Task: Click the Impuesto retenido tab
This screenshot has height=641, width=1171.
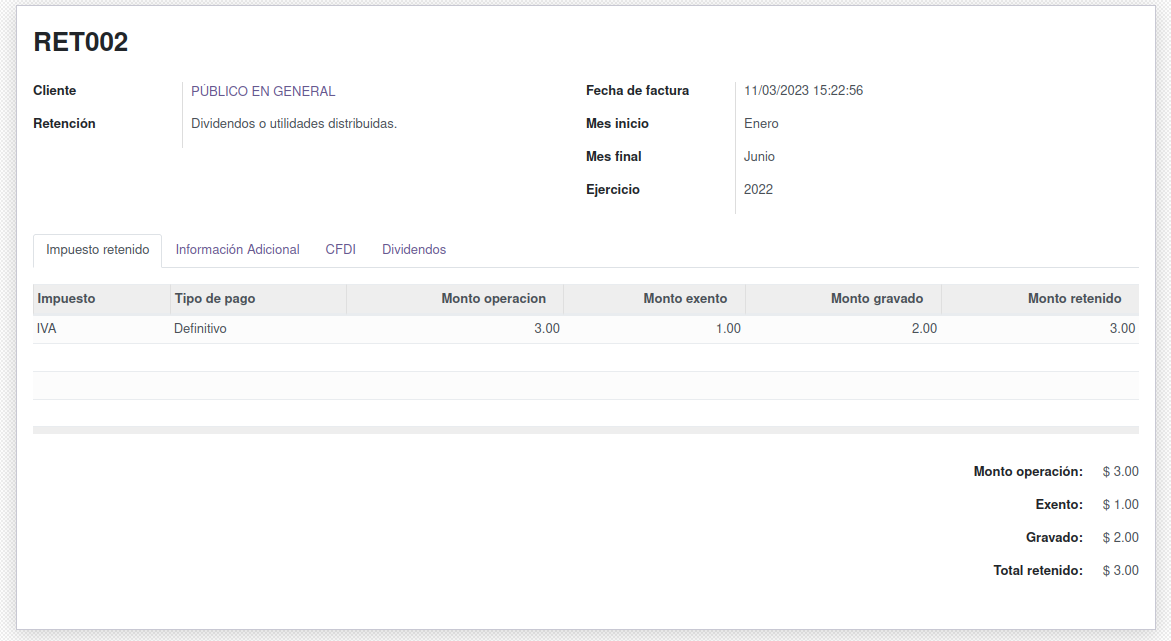Action: tap(98, 250)
